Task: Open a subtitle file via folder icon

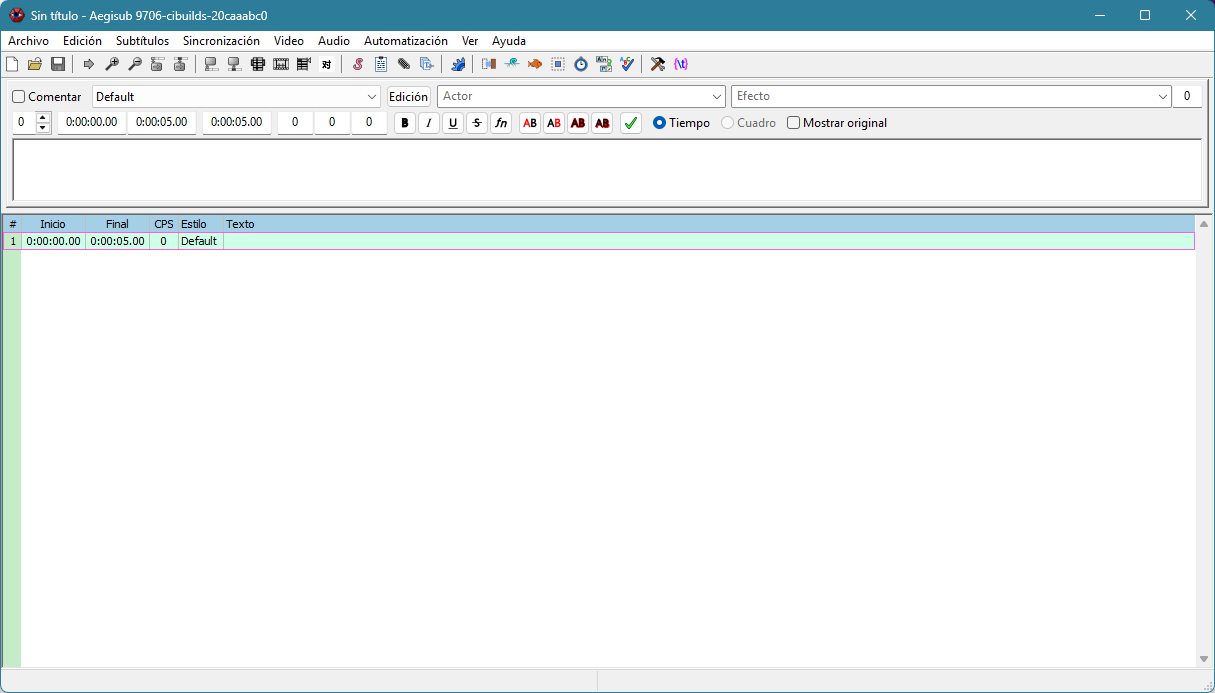Action: tap(35, 64)
